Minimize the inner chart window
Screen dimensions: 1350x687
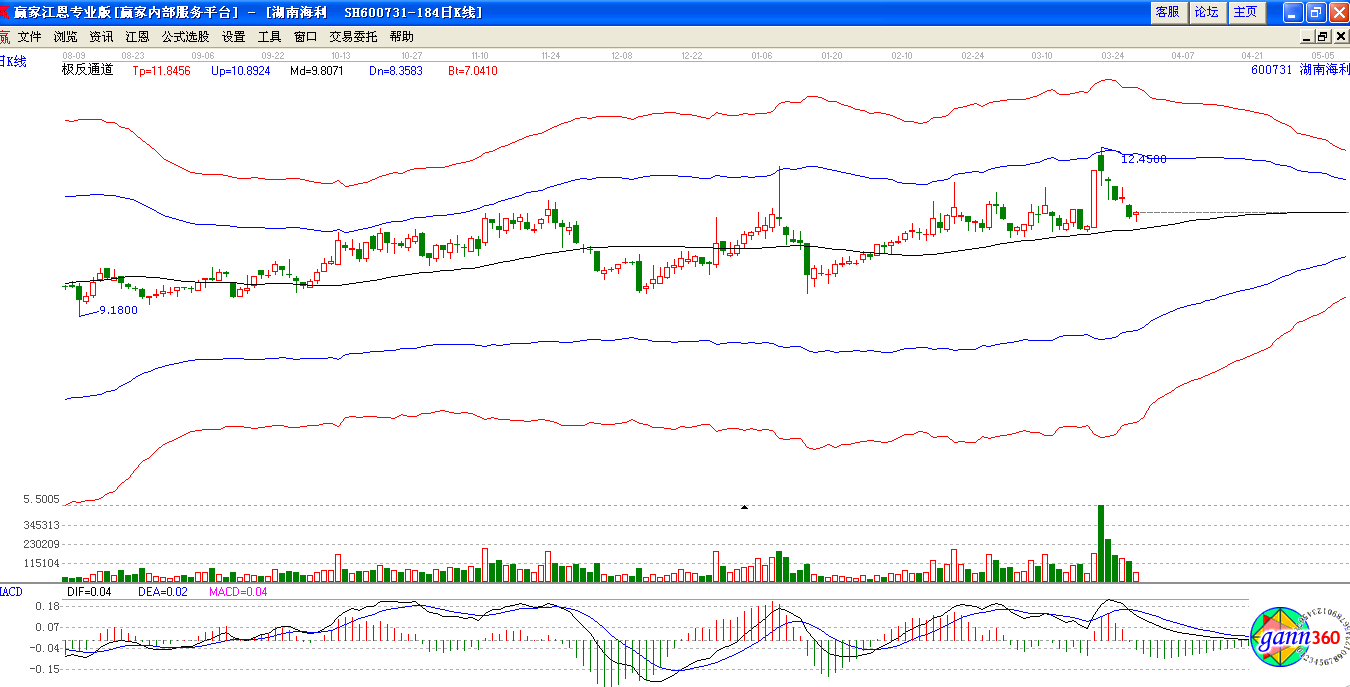coord(1307,36)
